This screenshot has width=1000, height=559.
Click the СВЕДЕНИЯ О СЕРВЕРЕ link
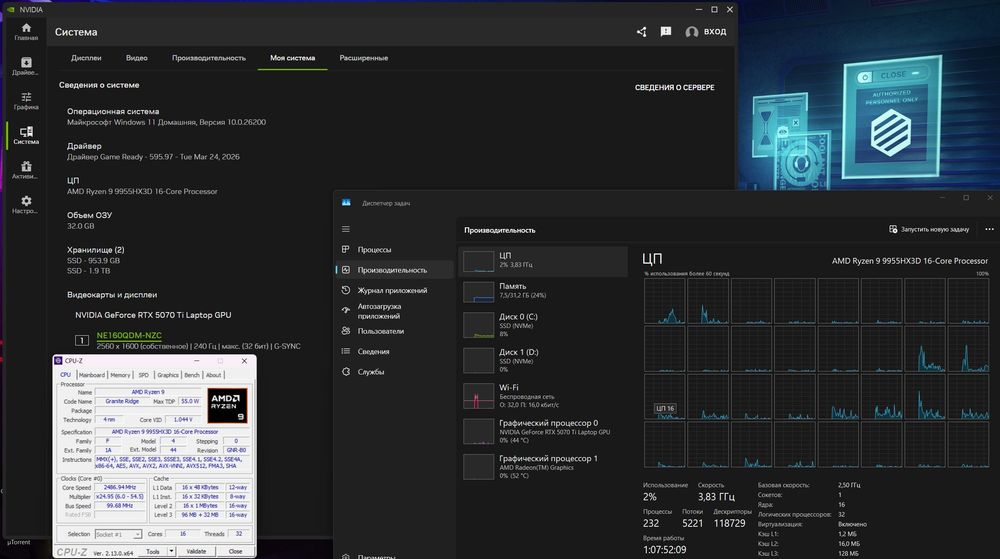click(674, 87)
